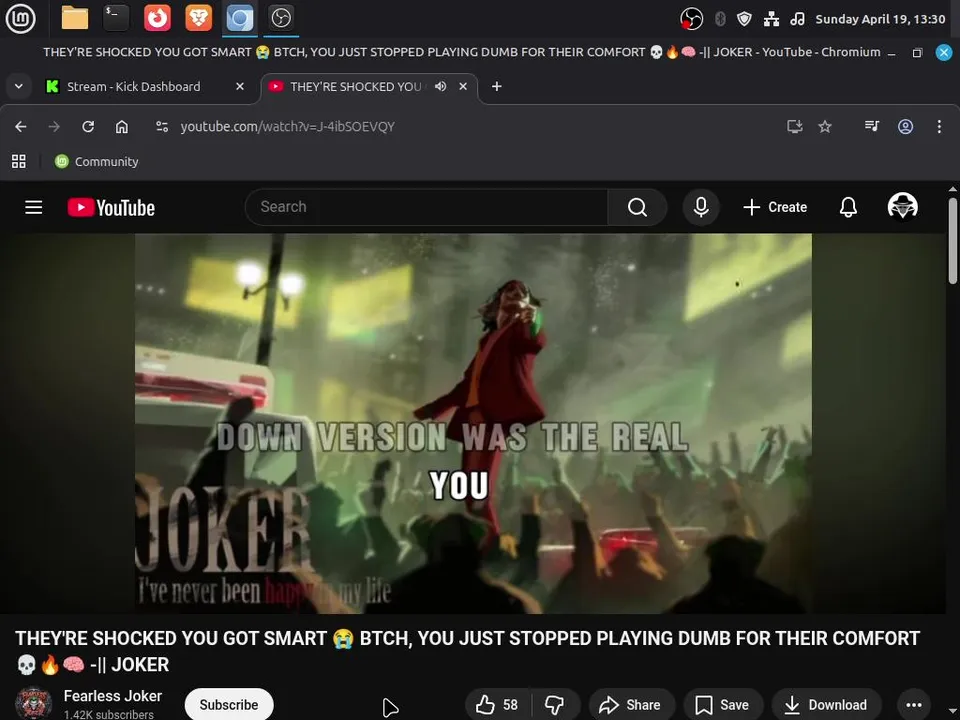Search with voice microphone button

pyautogui.click(x=701, y=207)
